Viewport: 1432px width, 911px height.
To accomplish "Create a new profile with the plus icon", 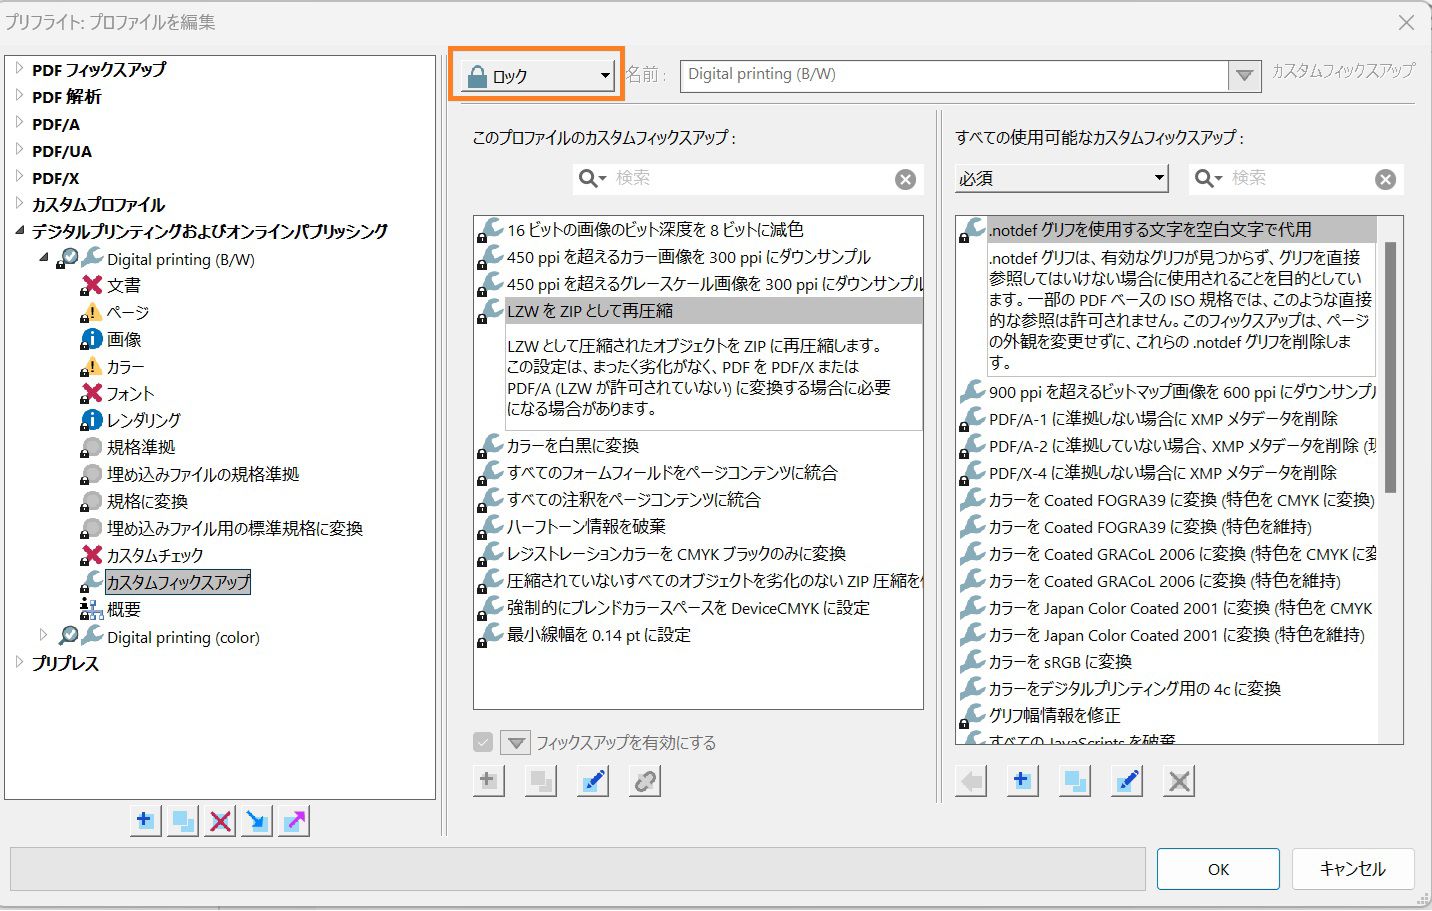I will [x=145, y=820].
